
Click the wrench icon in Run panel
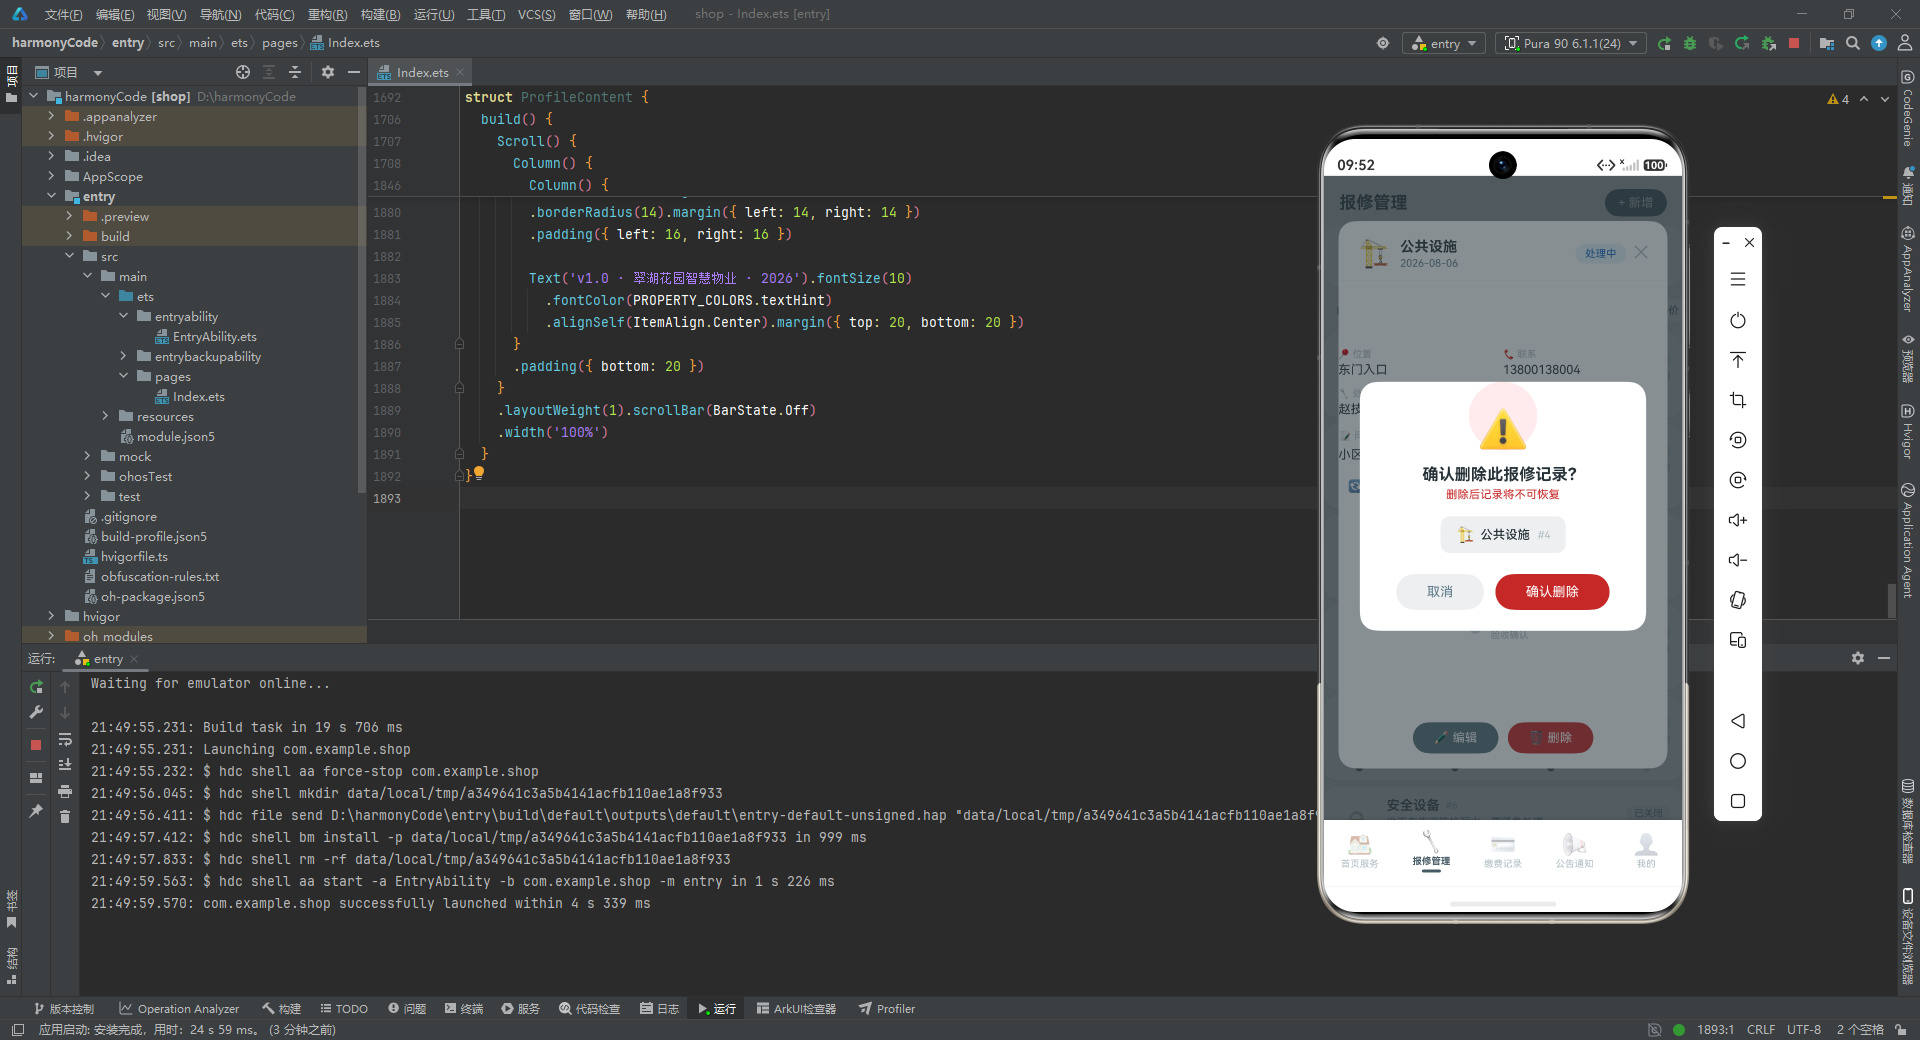tap(36, 713)
